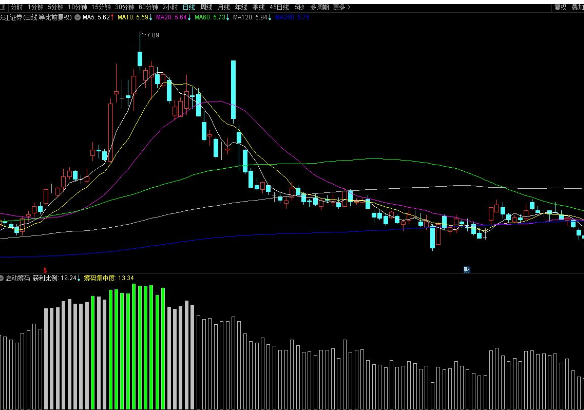The image size is (584, 410).
Task: Select the MA250 blue indicator label
Action: 292,17
